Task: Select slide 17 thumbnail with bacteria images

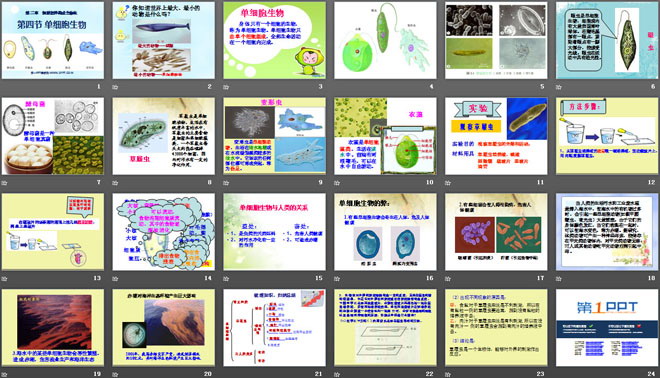Action: pyautogui.click(x=496, y=232)
